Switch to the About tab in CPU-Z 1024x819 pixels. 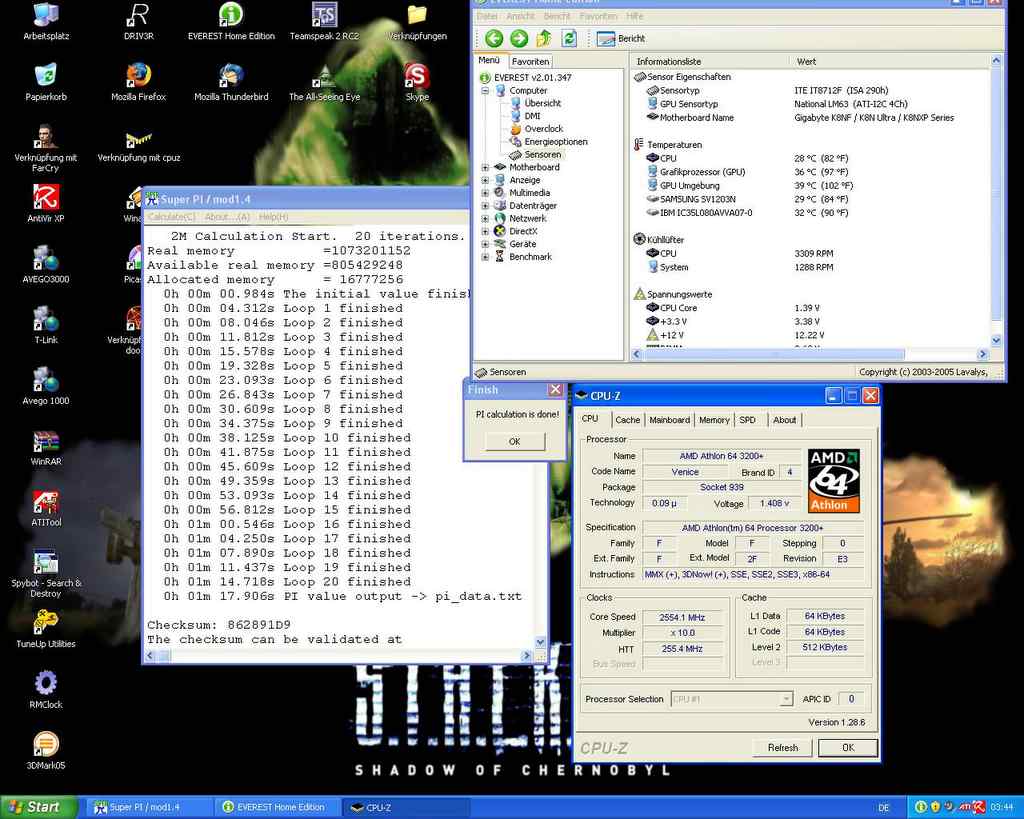click(x=784, y=420)
